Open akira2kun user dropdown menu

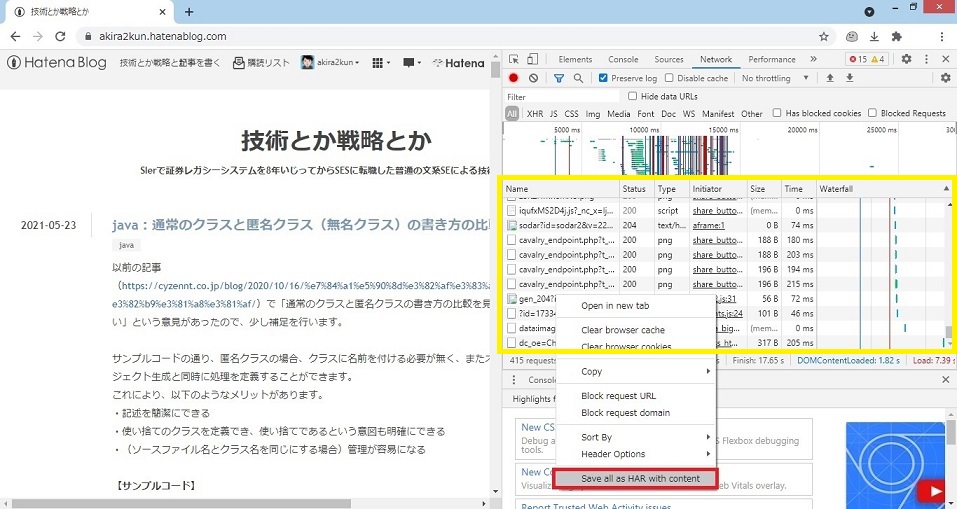pos(330,62)
